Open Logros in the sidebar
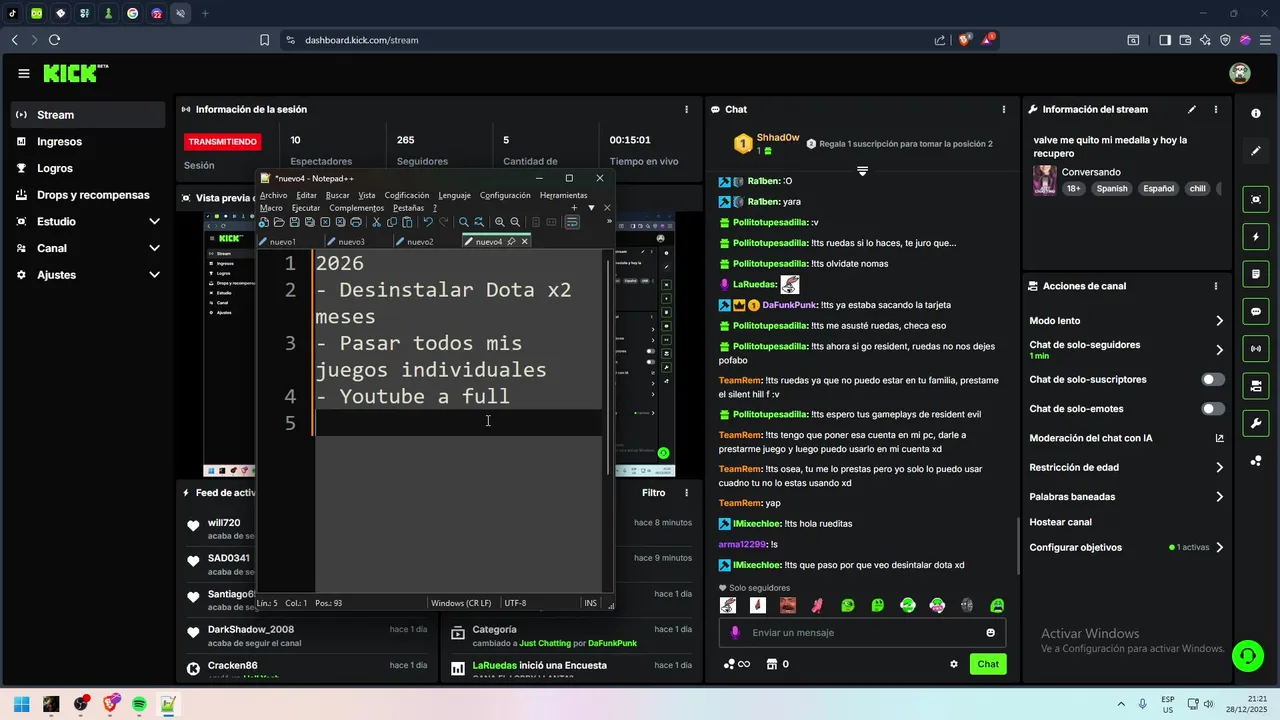The width and height of the screenshot is (1280, 720). 88,168
